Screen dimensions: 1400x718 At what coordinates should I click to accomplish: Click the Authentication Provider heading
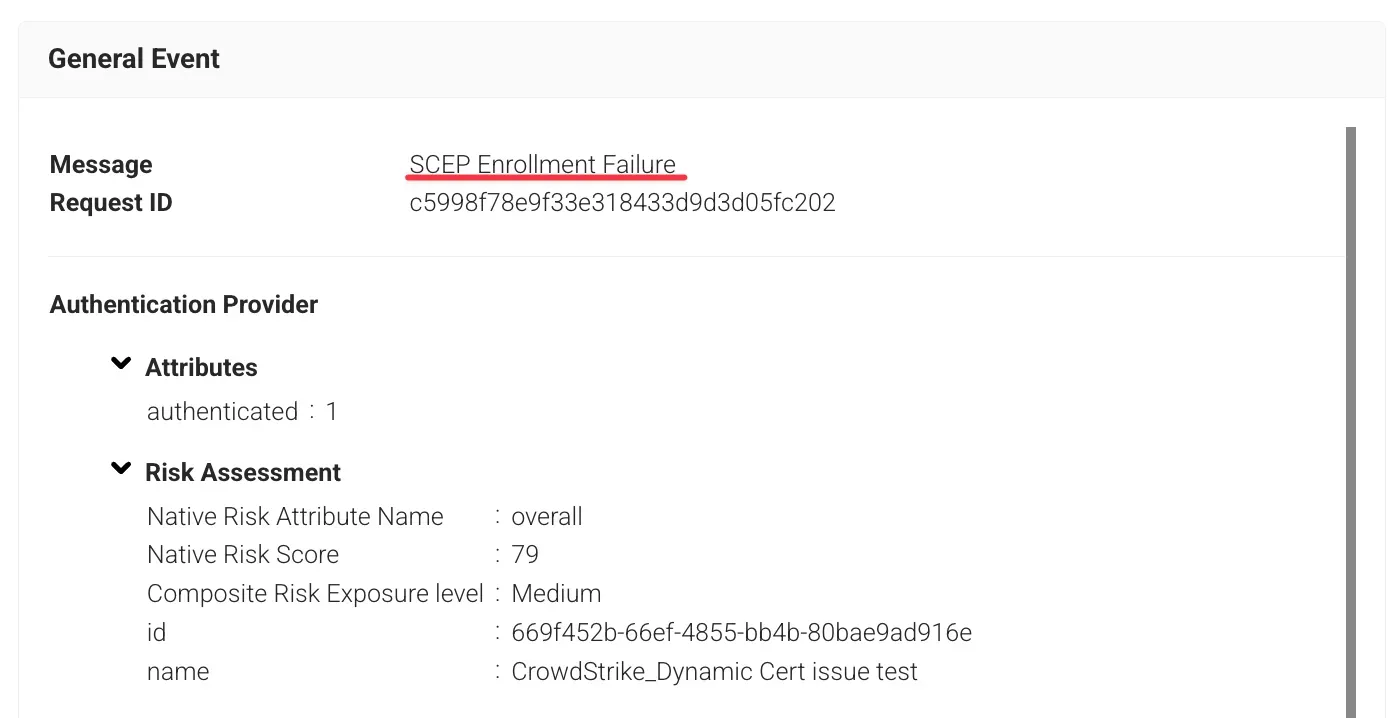click(x=184, y=305)
